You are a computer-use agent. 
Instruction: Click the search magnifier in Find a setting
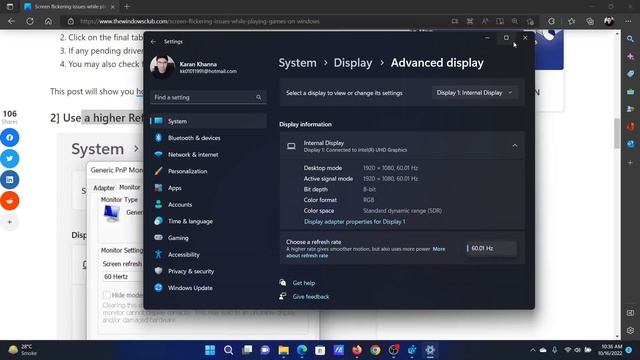[258, 97]
